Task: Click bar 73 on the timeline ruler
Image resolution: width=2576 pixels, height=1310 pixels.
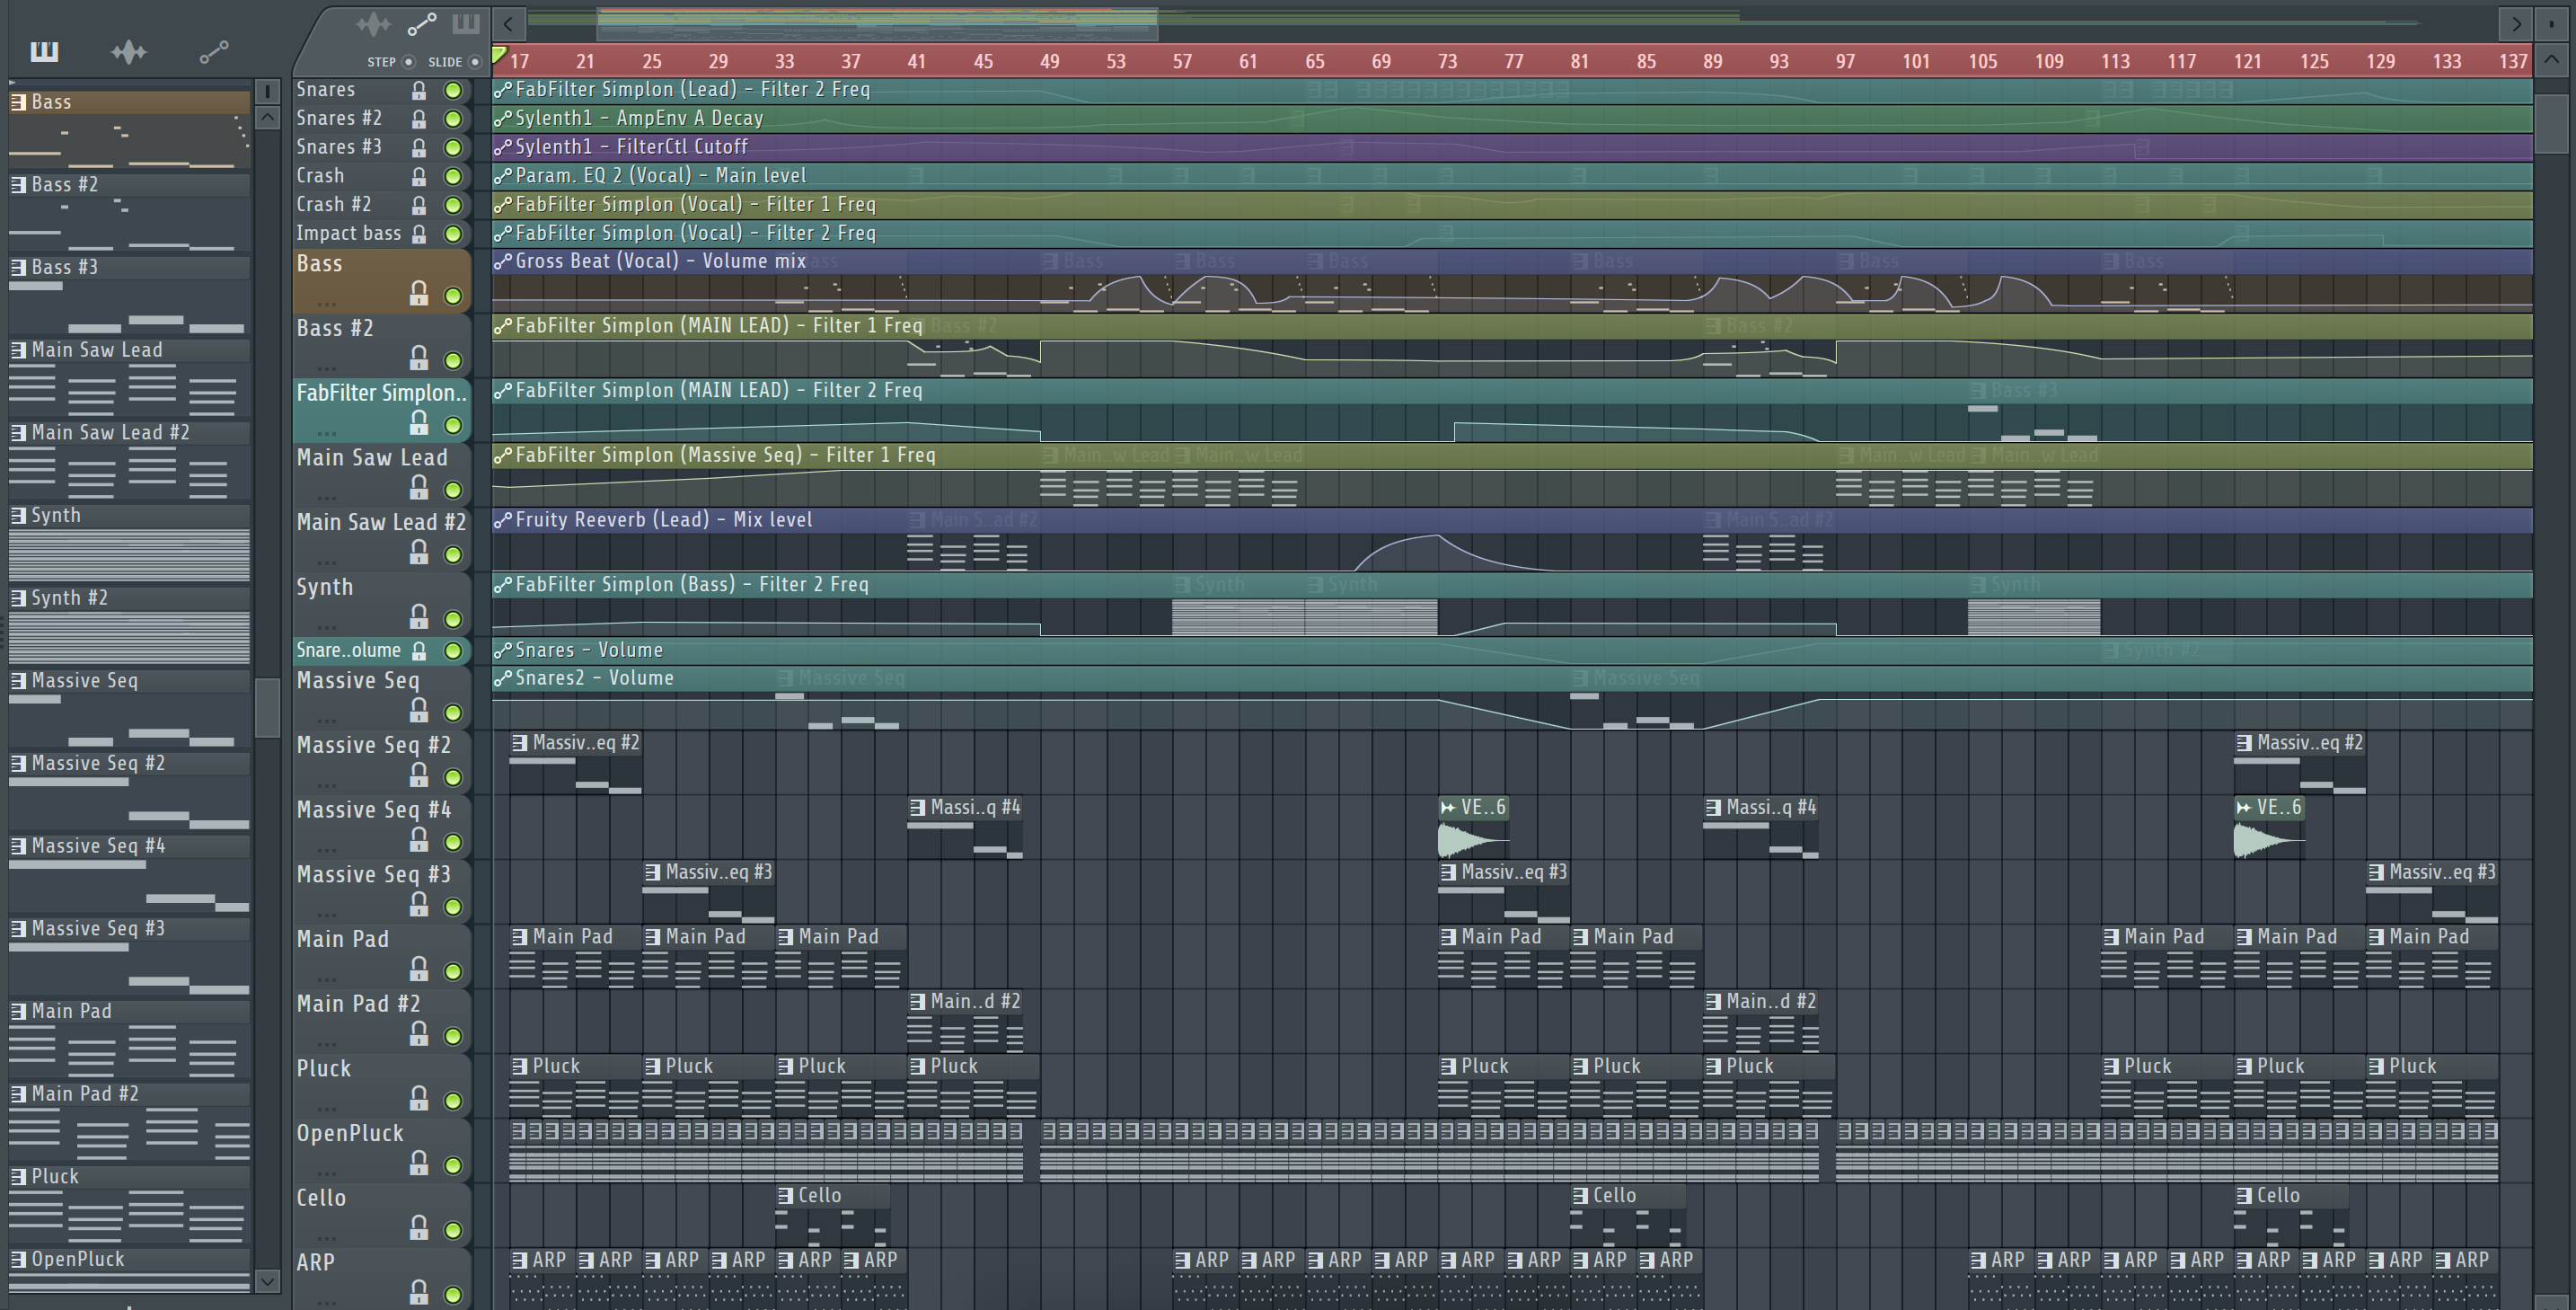Action: tap(1447, 62)
